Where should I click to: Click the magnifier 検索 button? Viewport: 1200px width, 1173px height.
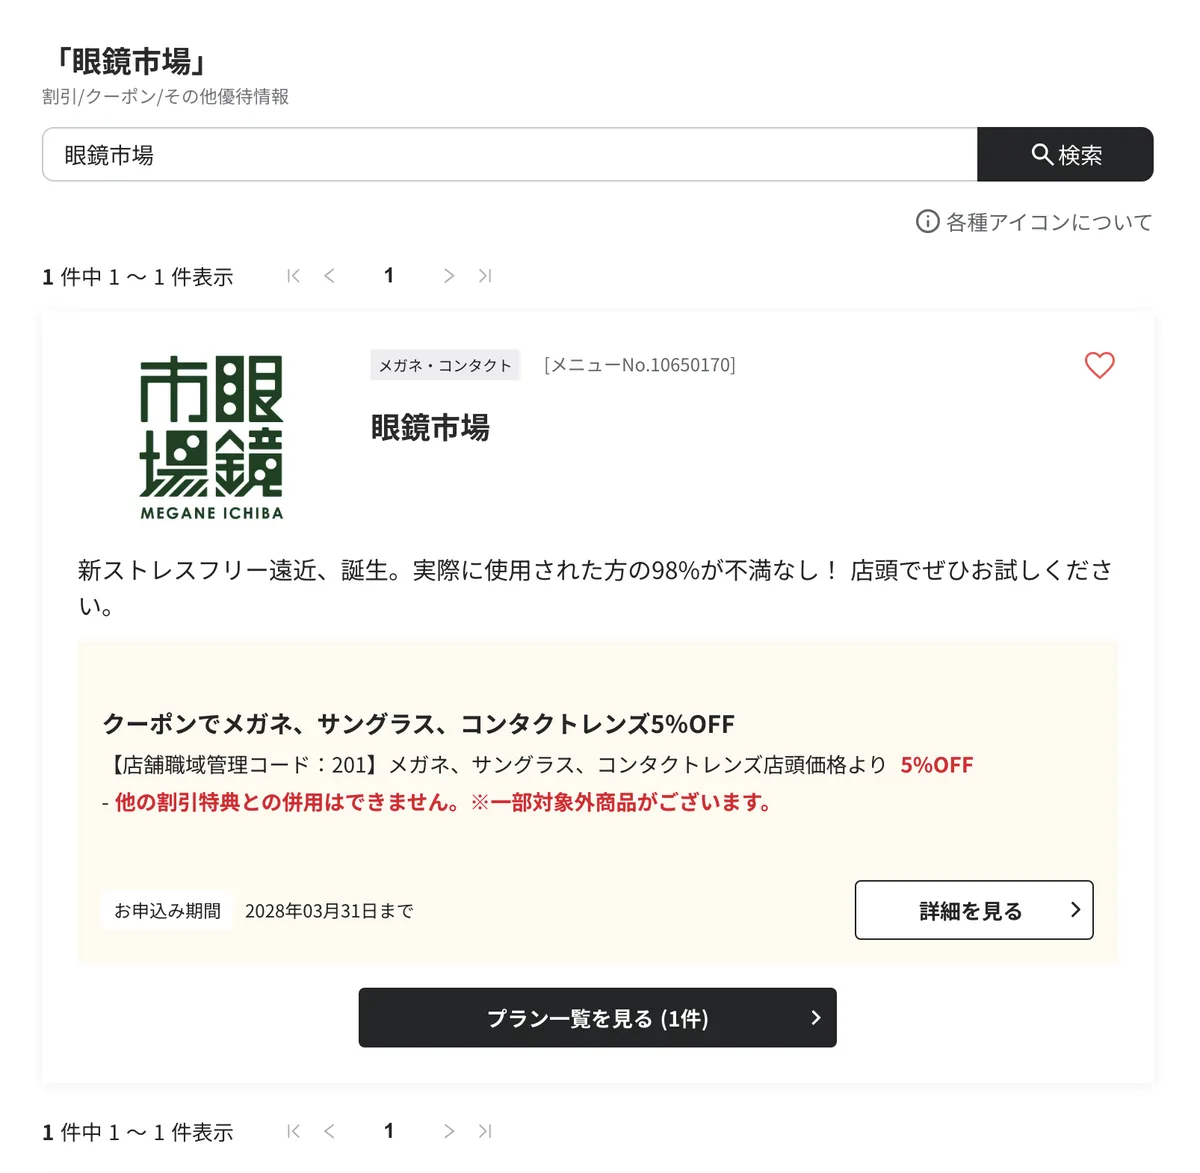1065,154
